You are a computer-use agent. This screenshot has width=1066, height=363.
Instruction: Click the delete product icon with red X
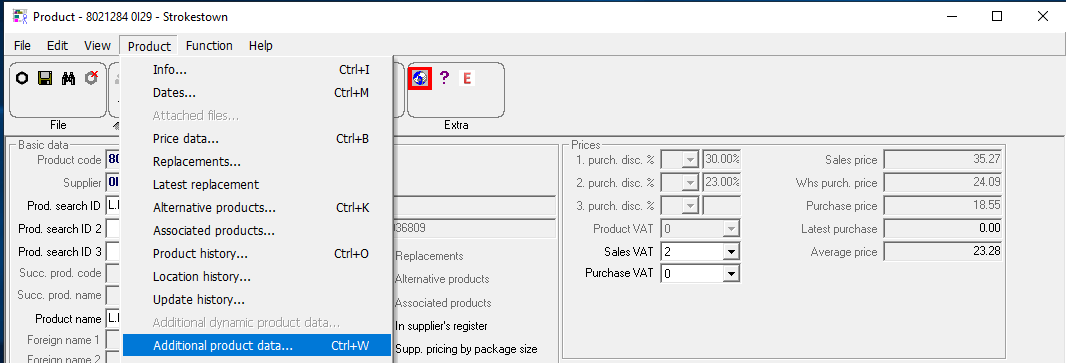[91, 78]
